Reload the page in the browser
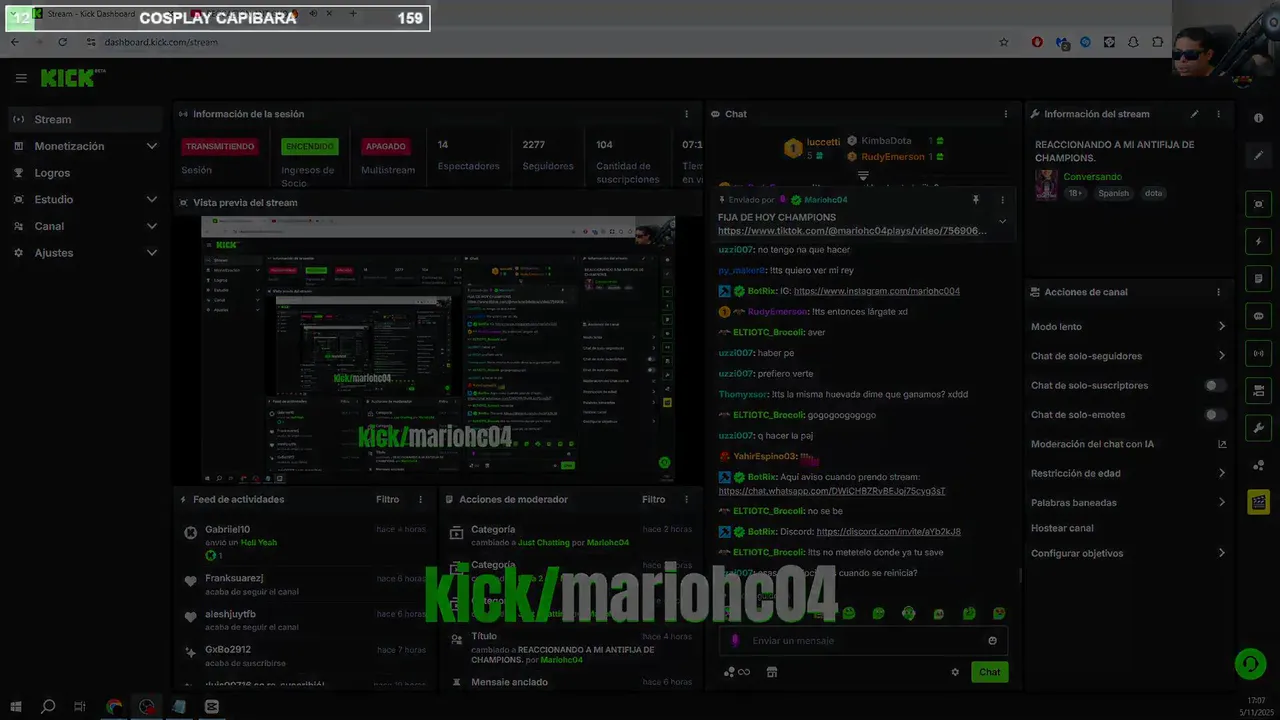This screenshot has width=1280, height=720. (x=62, y=42)
